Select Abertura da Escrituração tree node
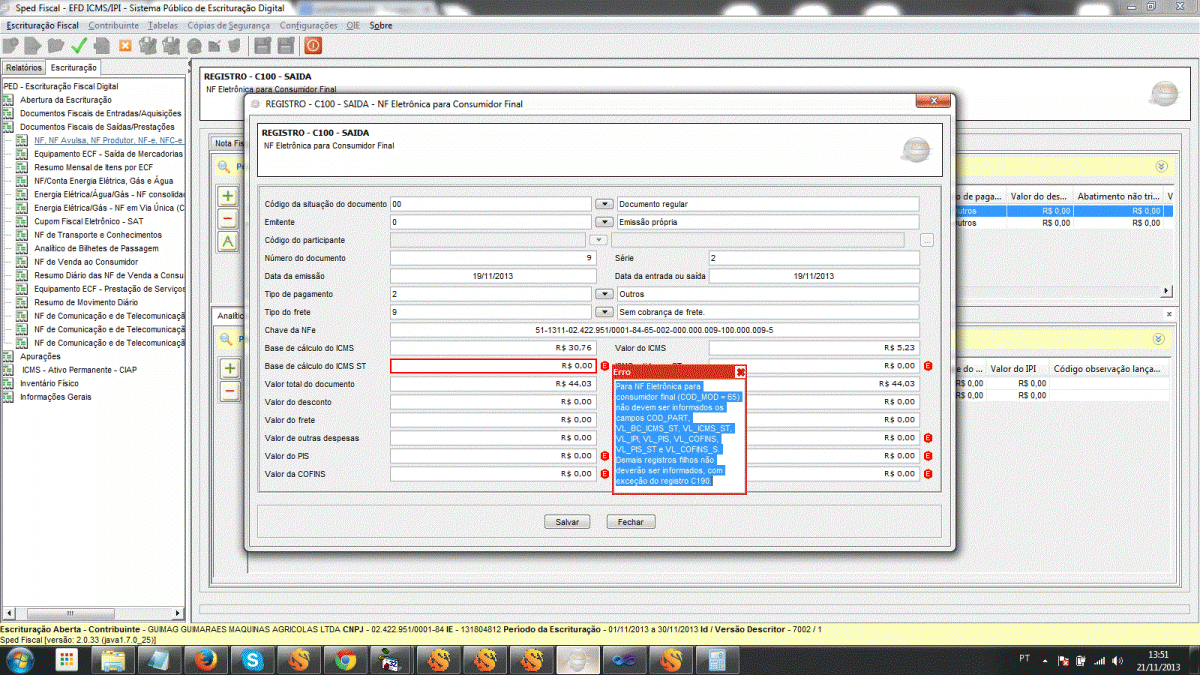The height and width of the screenshot is (675, 1200). (66, 100)
